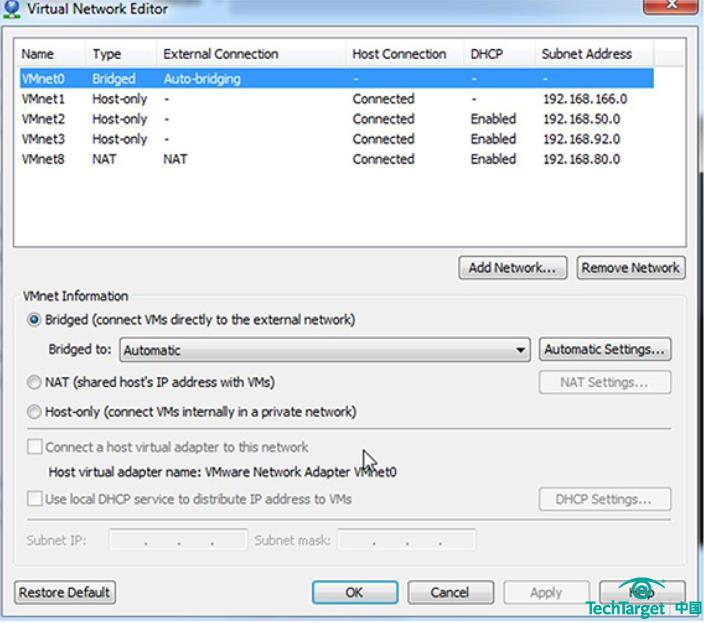Click Connected cell in VMnet3 row
The height and width of the screenshot is (623, 704).
383,140
